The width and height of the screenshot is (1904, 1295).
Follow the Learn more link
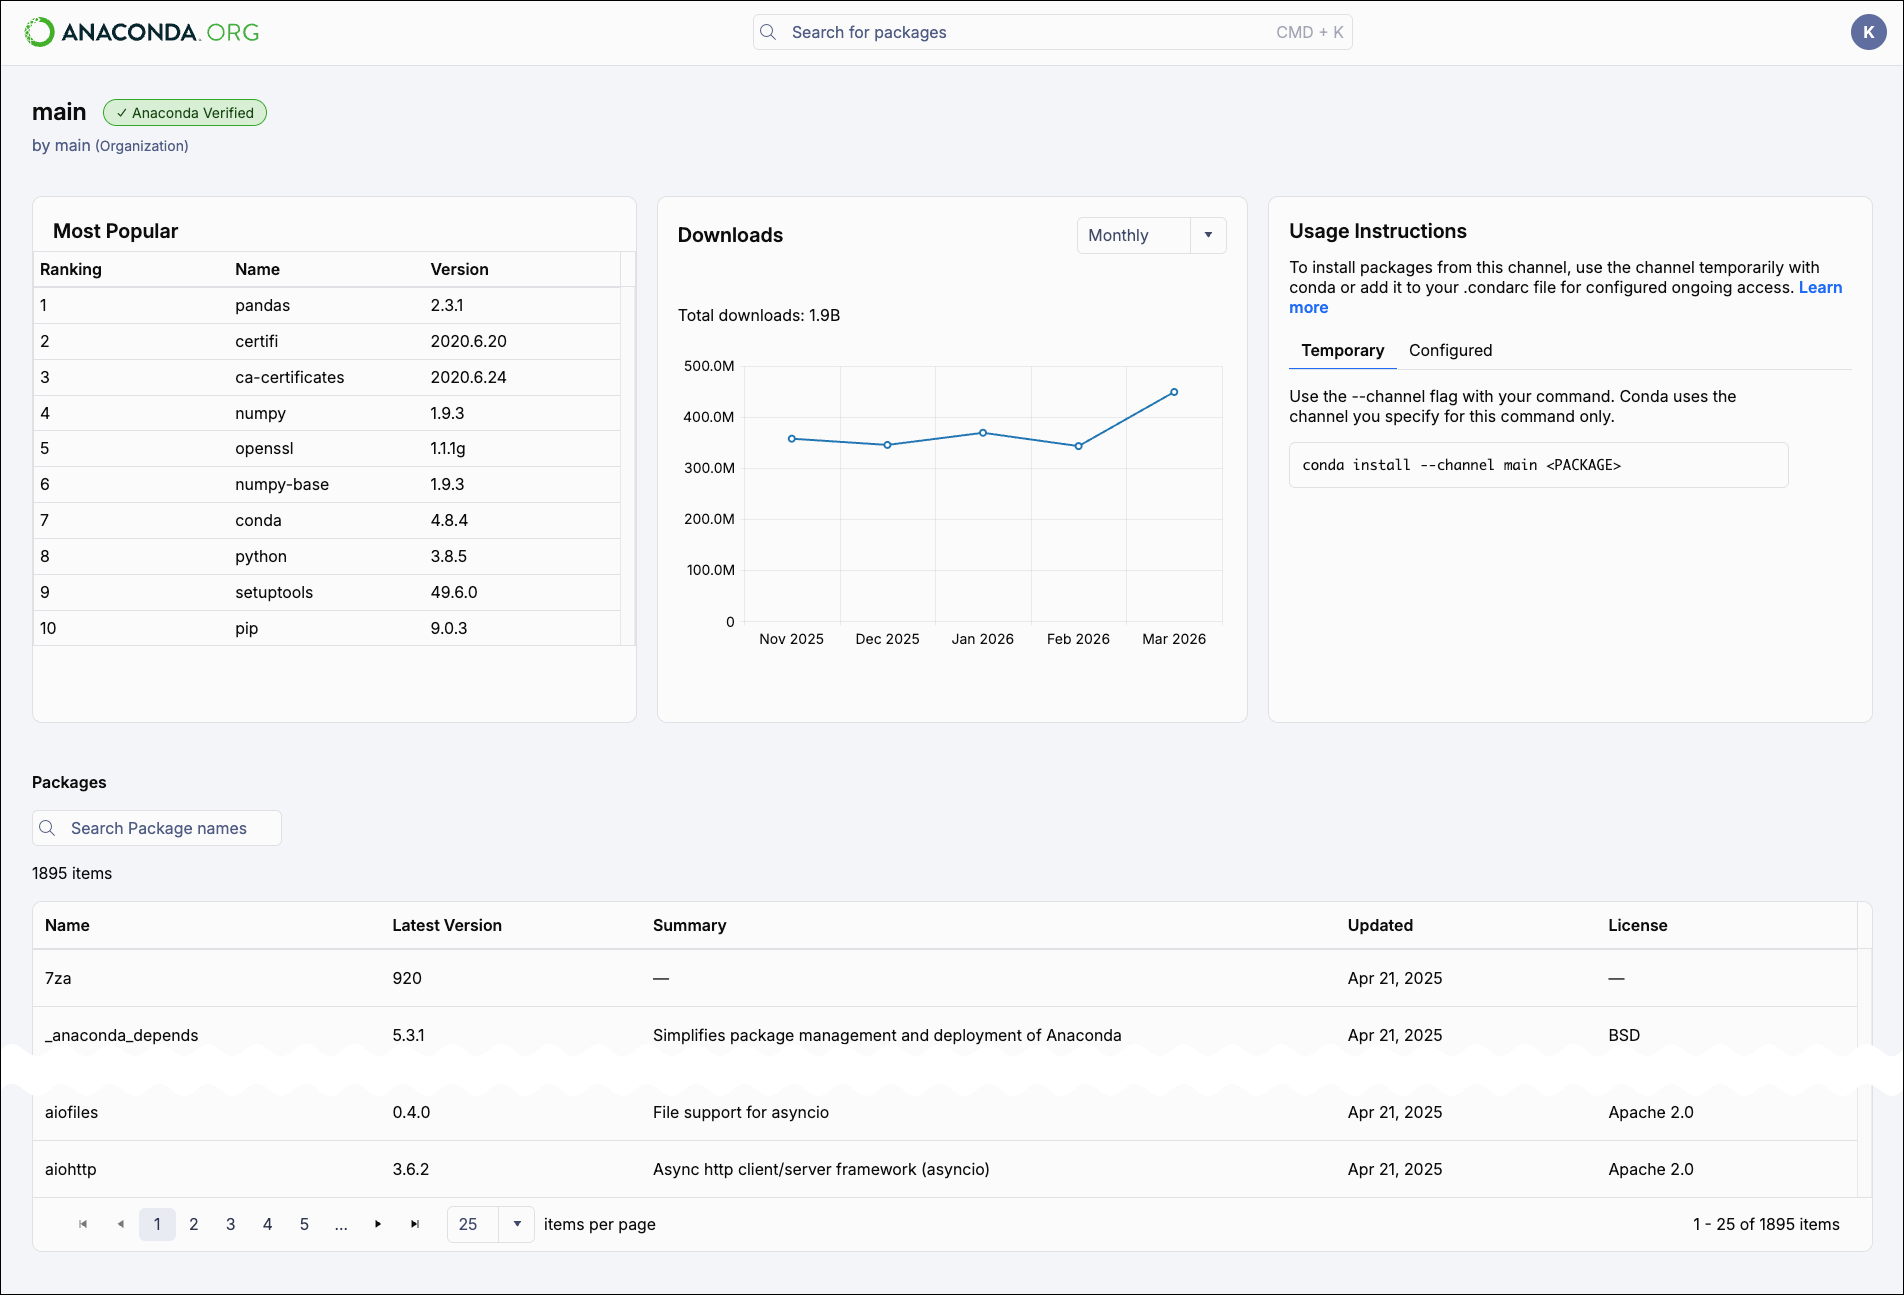[1820, 288]
